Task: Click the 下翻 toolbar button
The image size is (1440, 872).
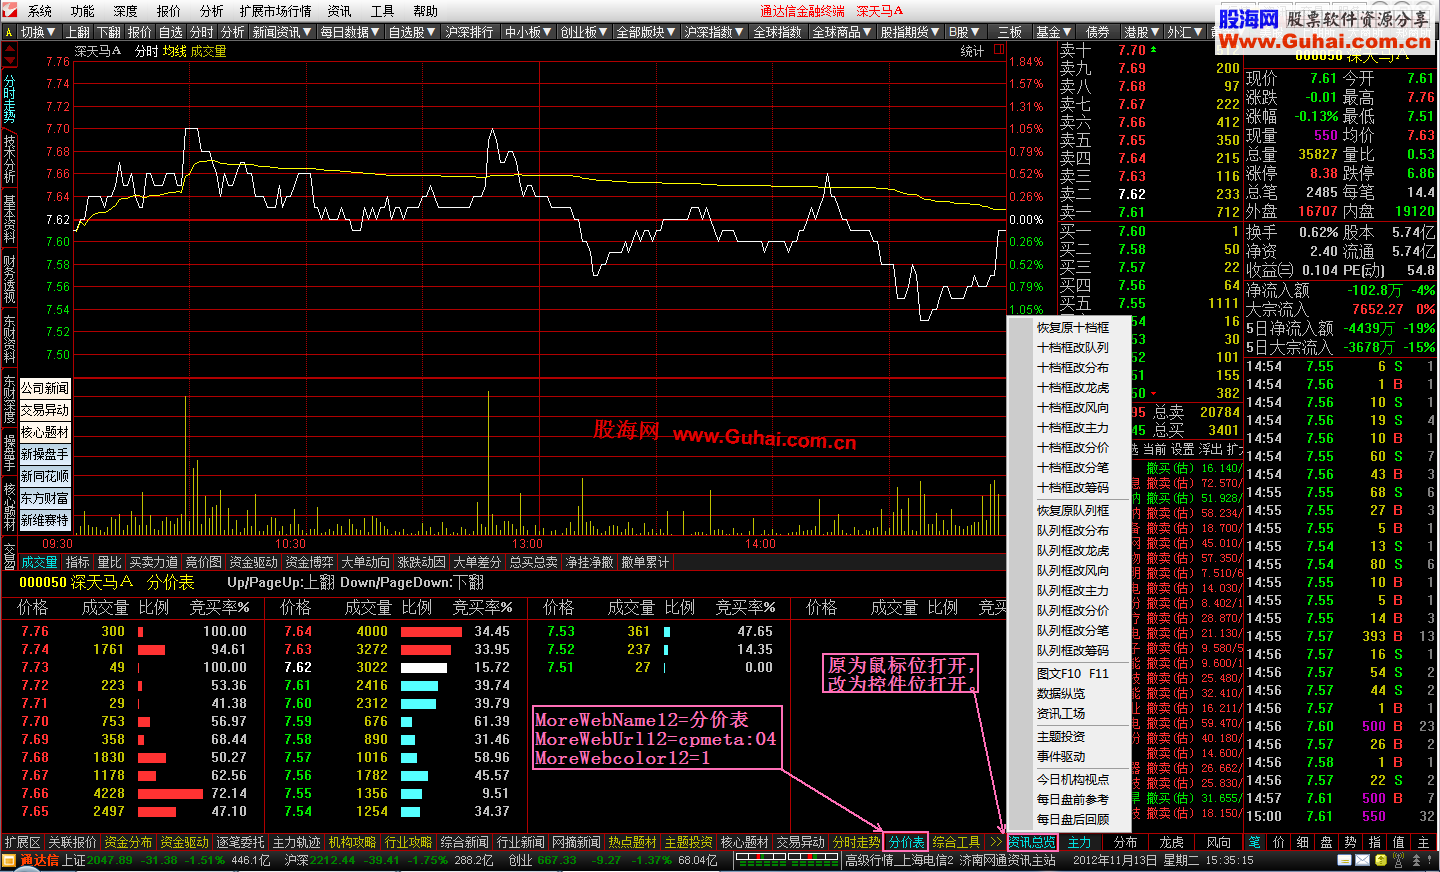Action: [109, 32]
